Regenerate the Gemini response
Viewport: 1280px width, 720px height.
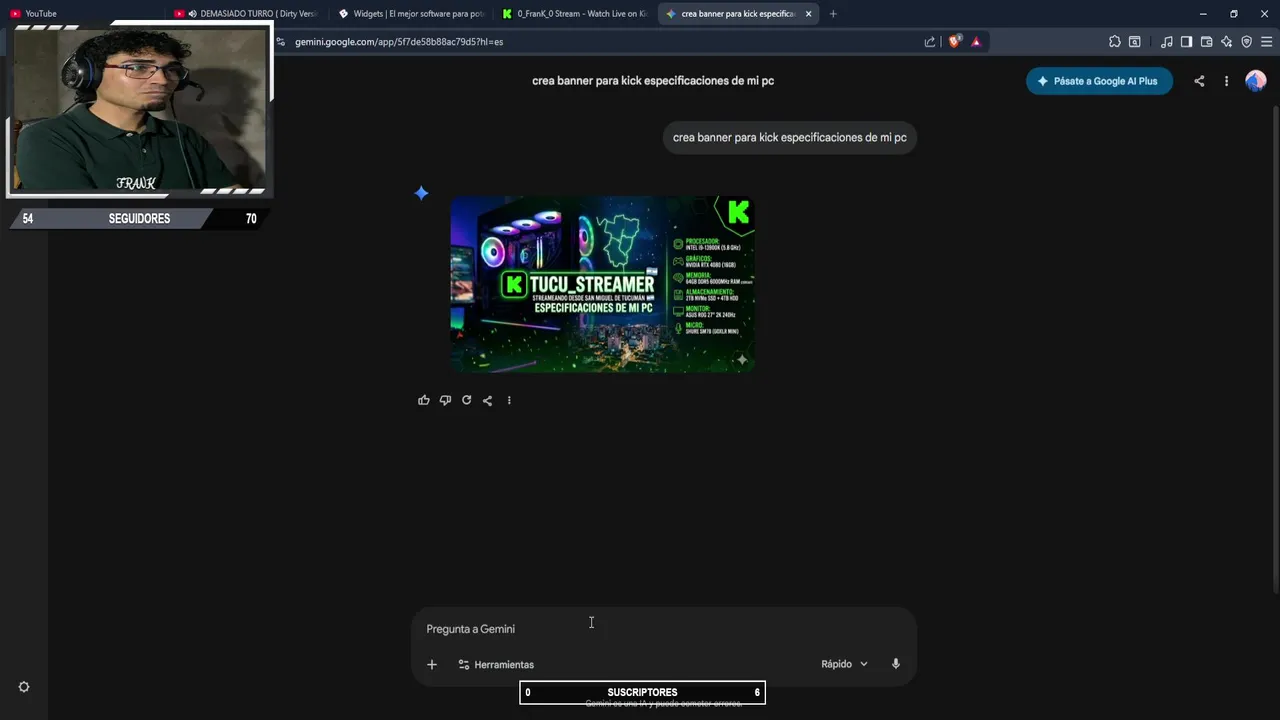466,400
